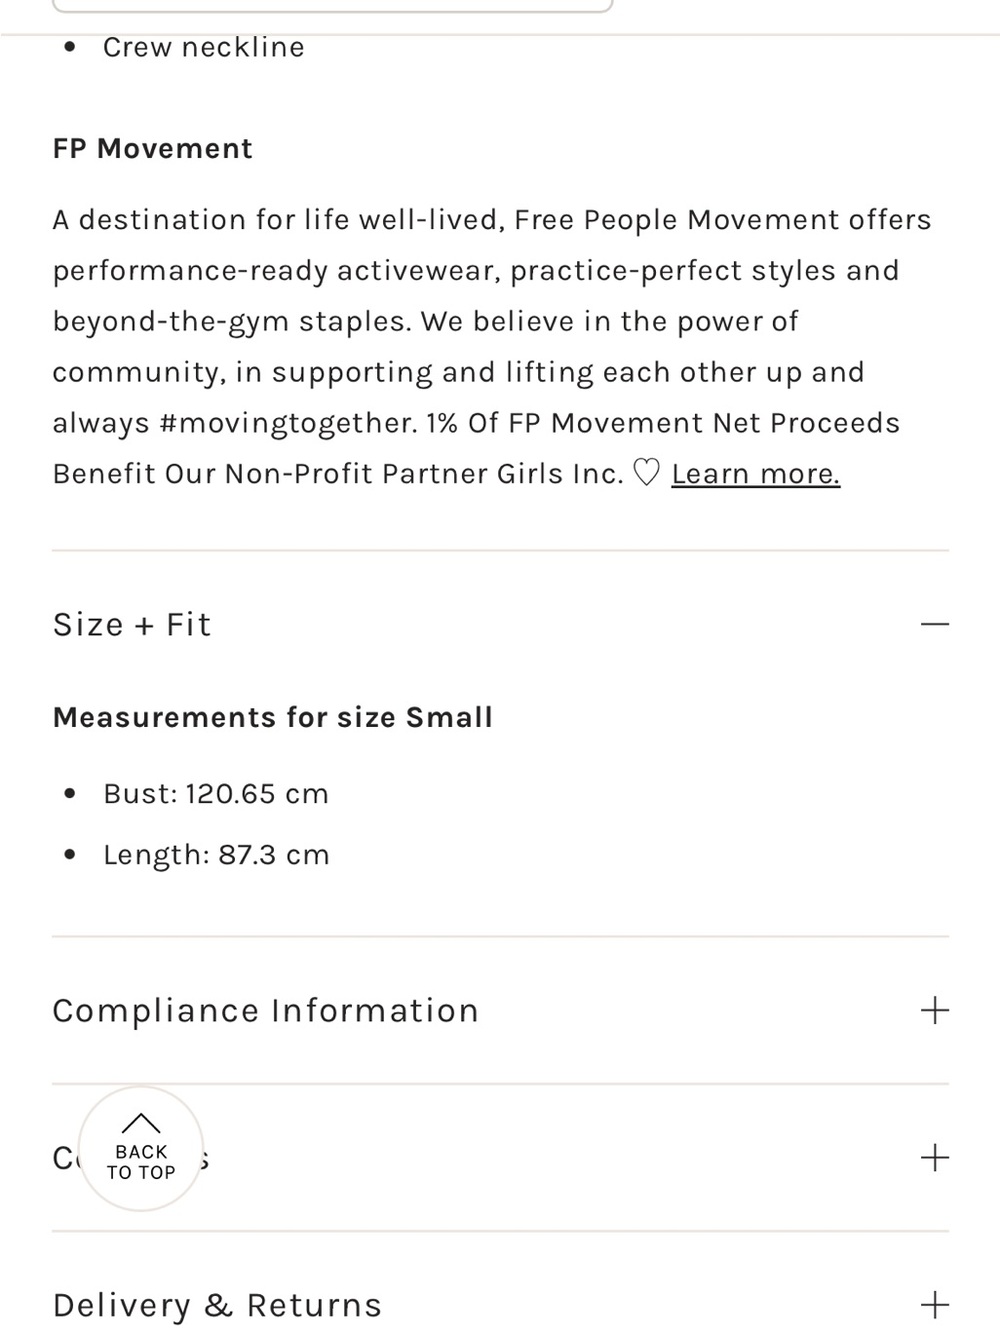This screenshot has height=1333, width=1000.
Task: Click the Crew neckline bullet item
Action: pos(203,47)
